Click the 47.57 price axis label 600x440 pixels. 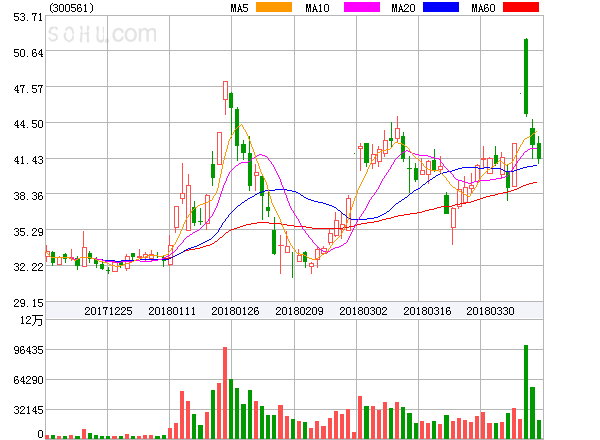coord(28,89)
